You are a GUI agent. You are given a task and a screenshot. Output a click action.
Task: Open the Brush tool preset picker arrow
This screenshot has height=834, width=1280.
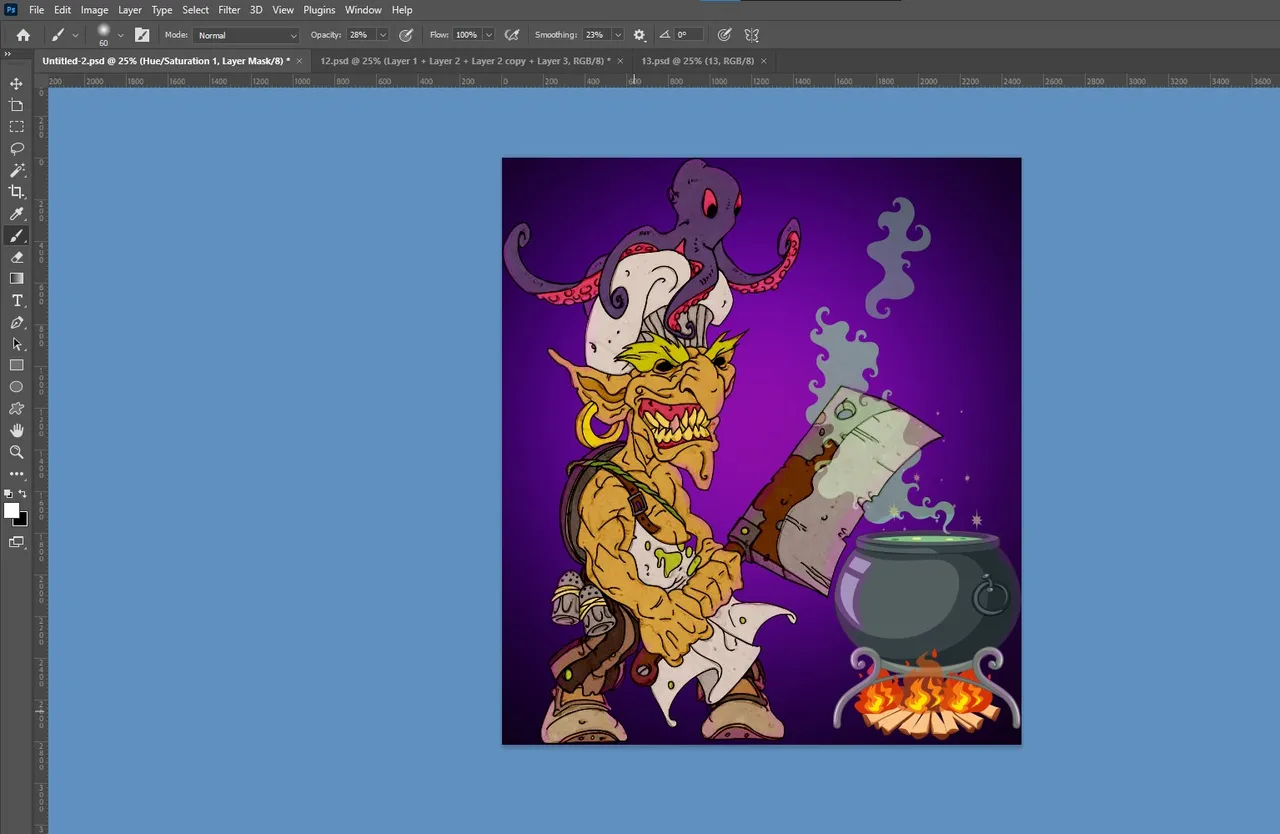[75, 36]
